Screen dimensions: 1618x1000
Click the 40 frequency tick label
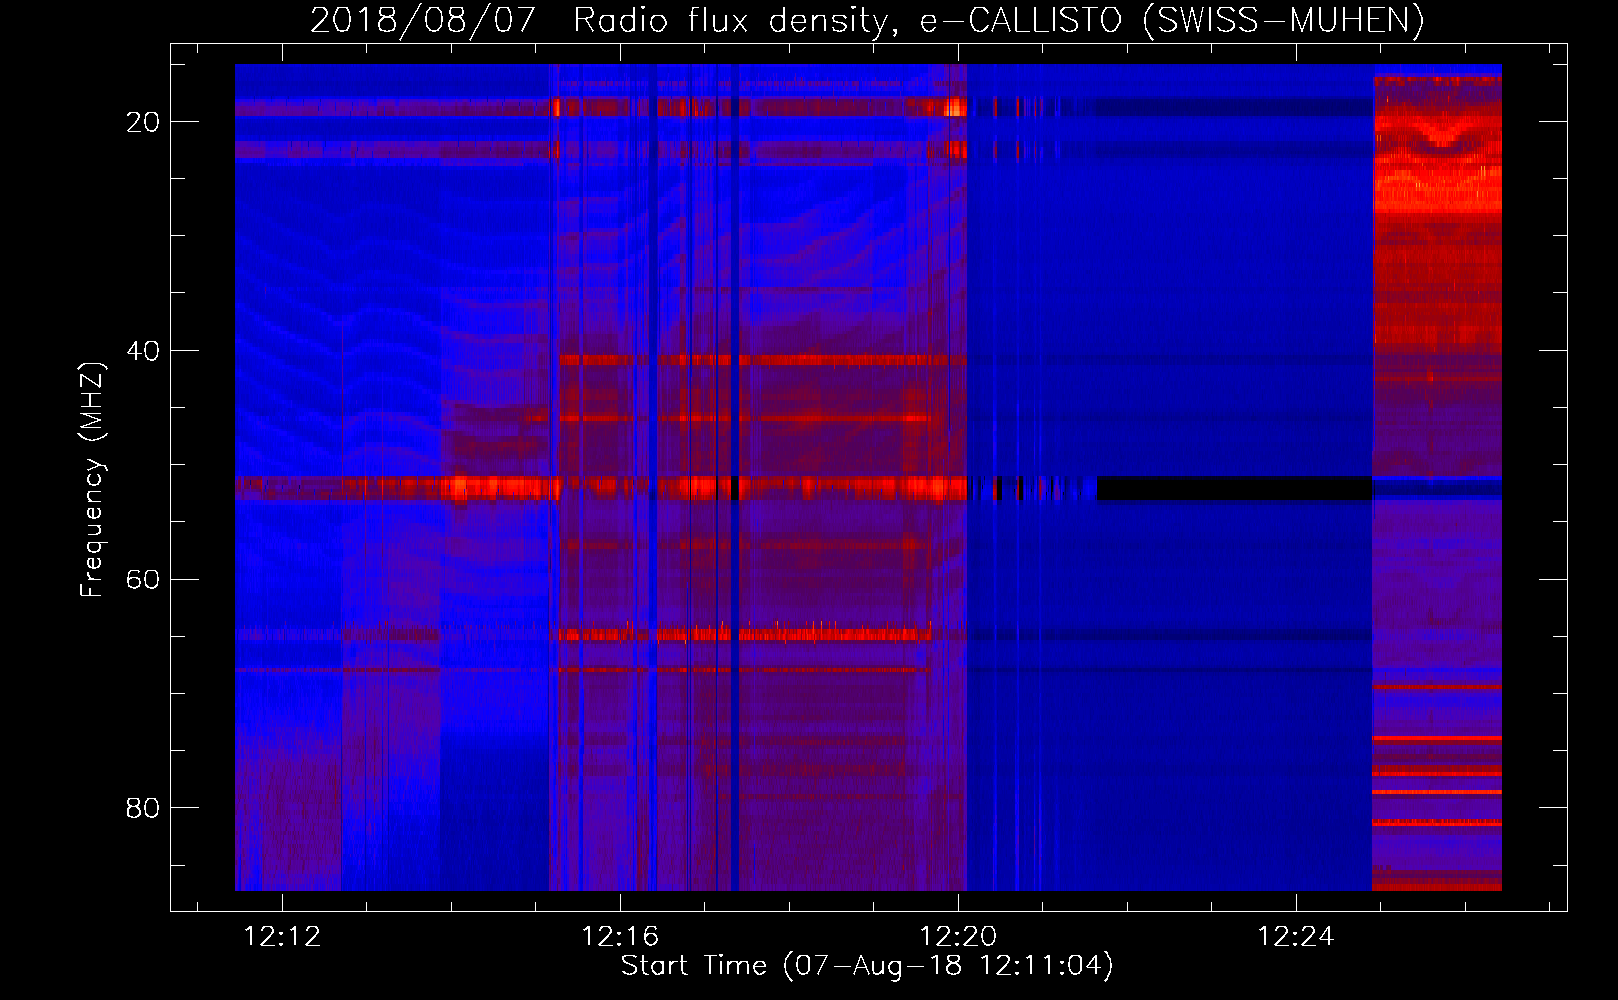[143, 351]
